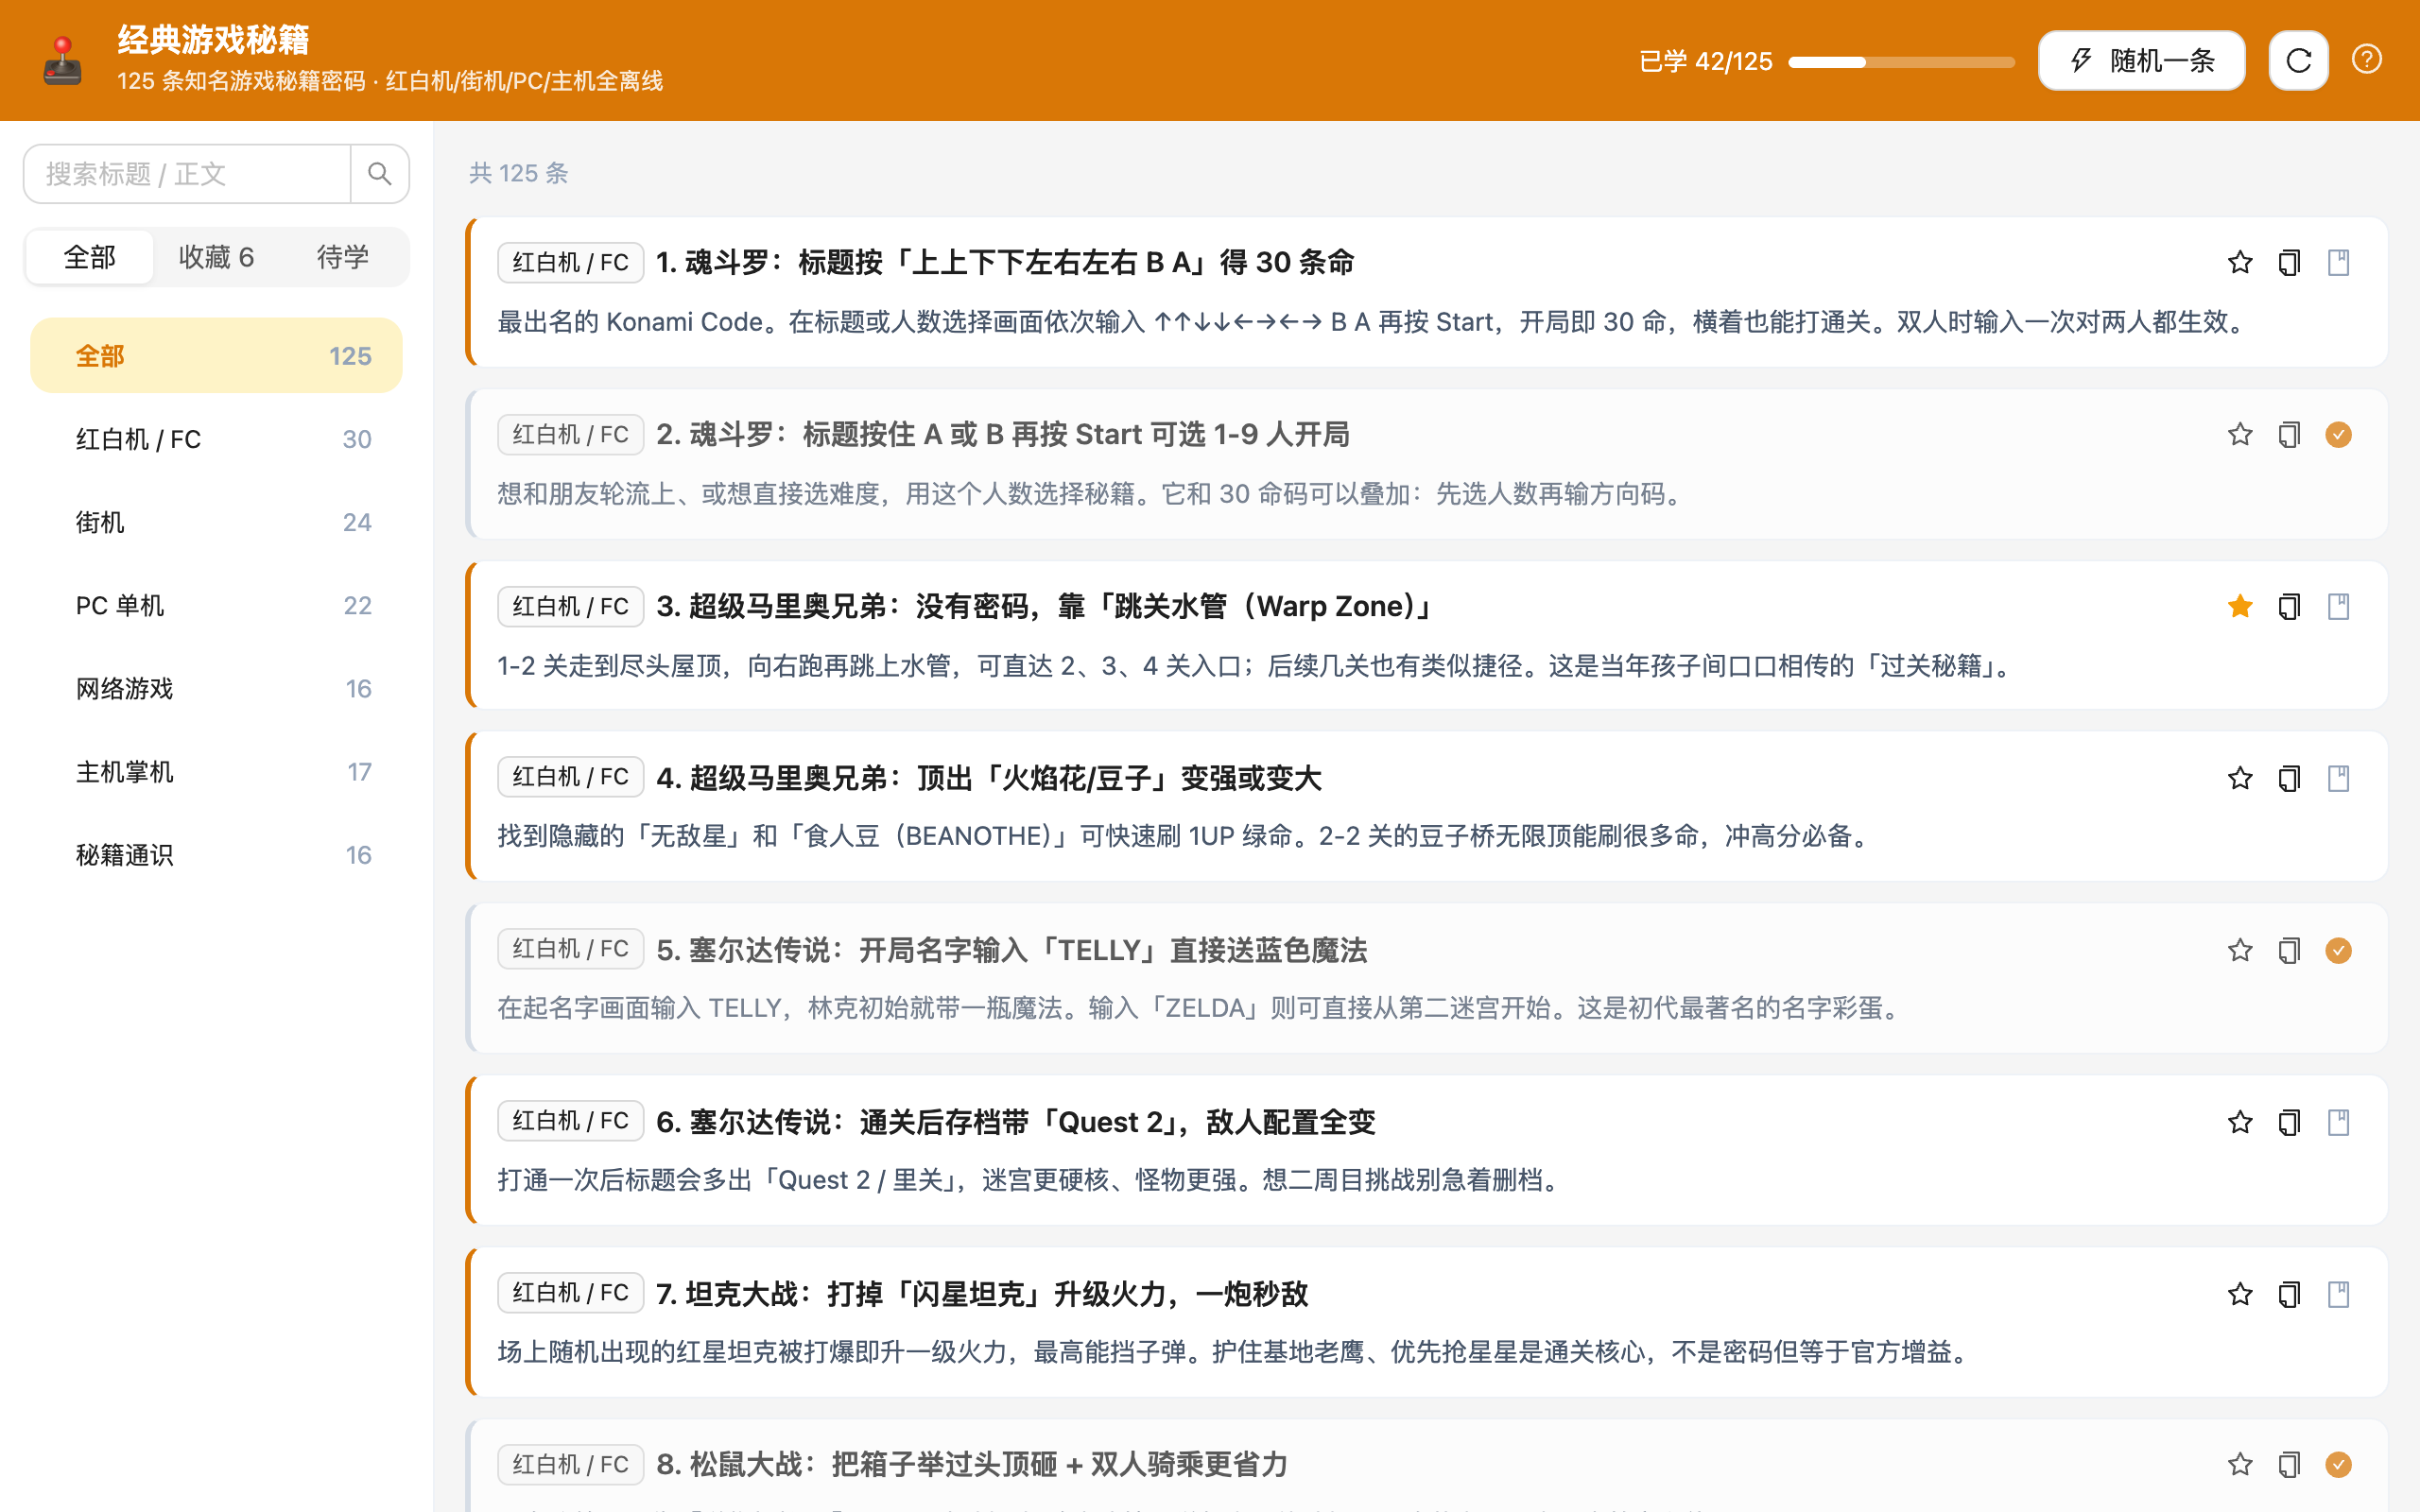
Task: Switch to the 全部 tab
Action: [x=90, y=257]
